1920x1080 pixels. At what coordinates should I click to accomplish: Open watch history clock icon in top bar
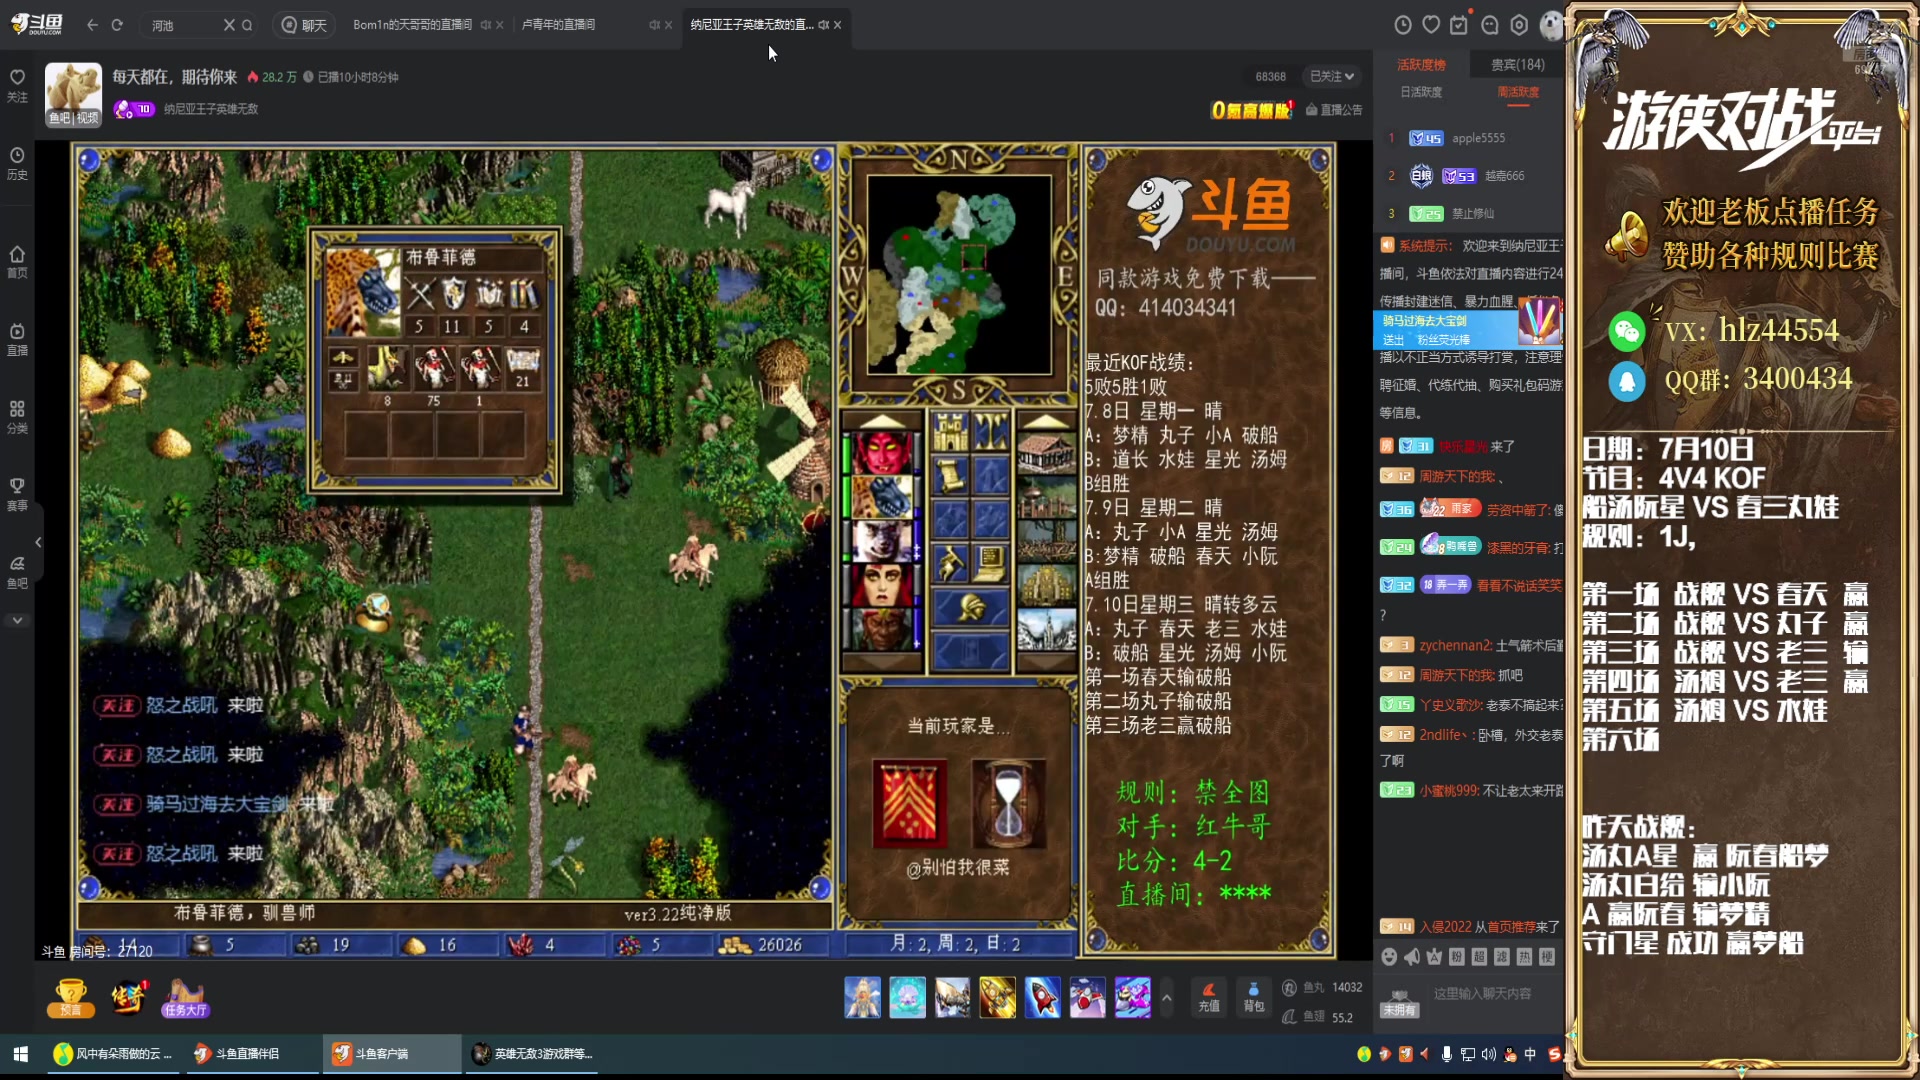(1403, 25)
